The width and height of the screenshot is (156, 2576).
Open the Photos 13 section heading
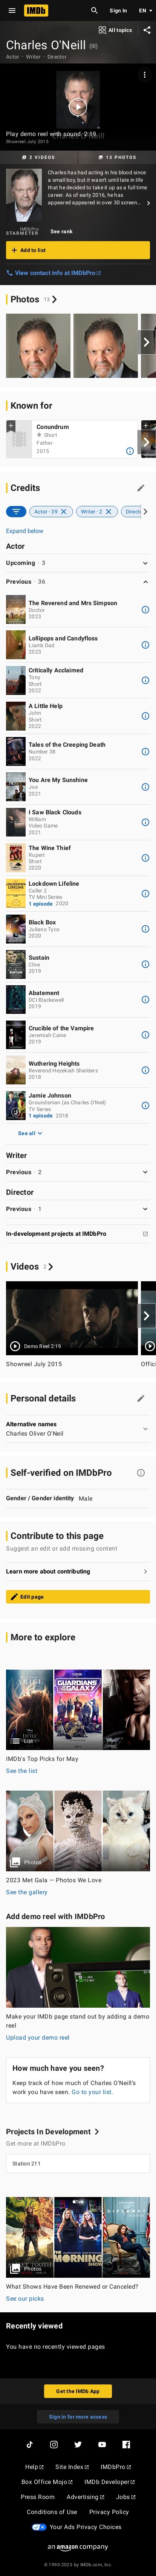pyautogui.click(x=33, y=299)
